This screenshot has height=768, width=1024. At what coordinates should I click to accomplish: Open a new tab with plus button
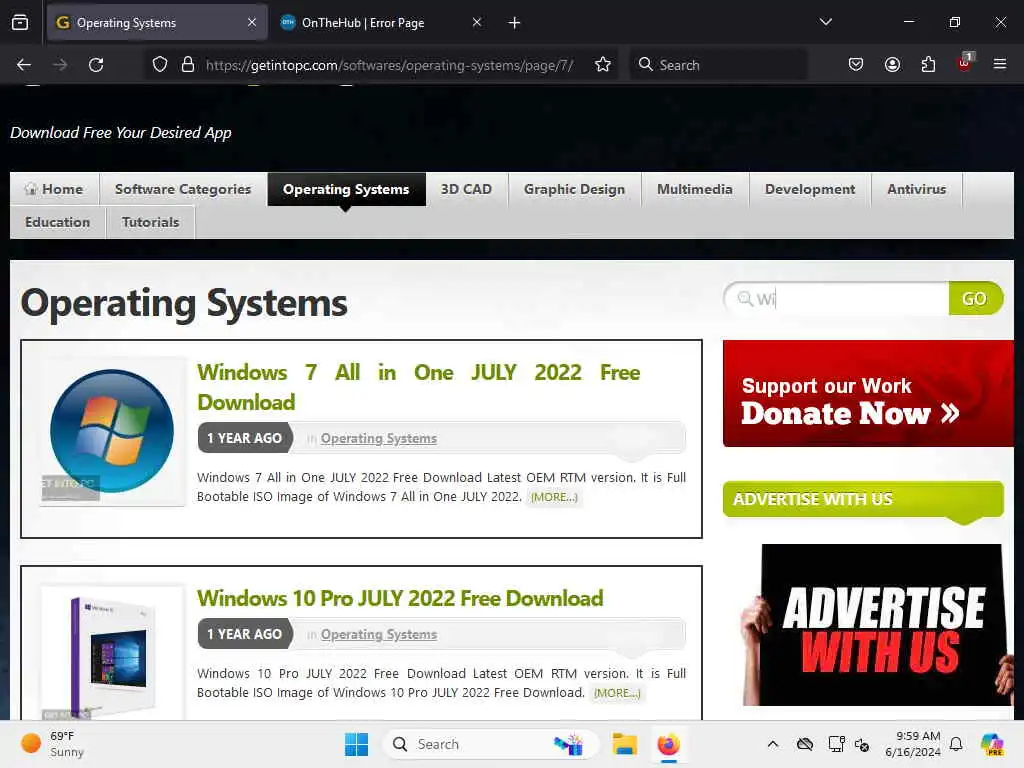[x=515, y=23]
